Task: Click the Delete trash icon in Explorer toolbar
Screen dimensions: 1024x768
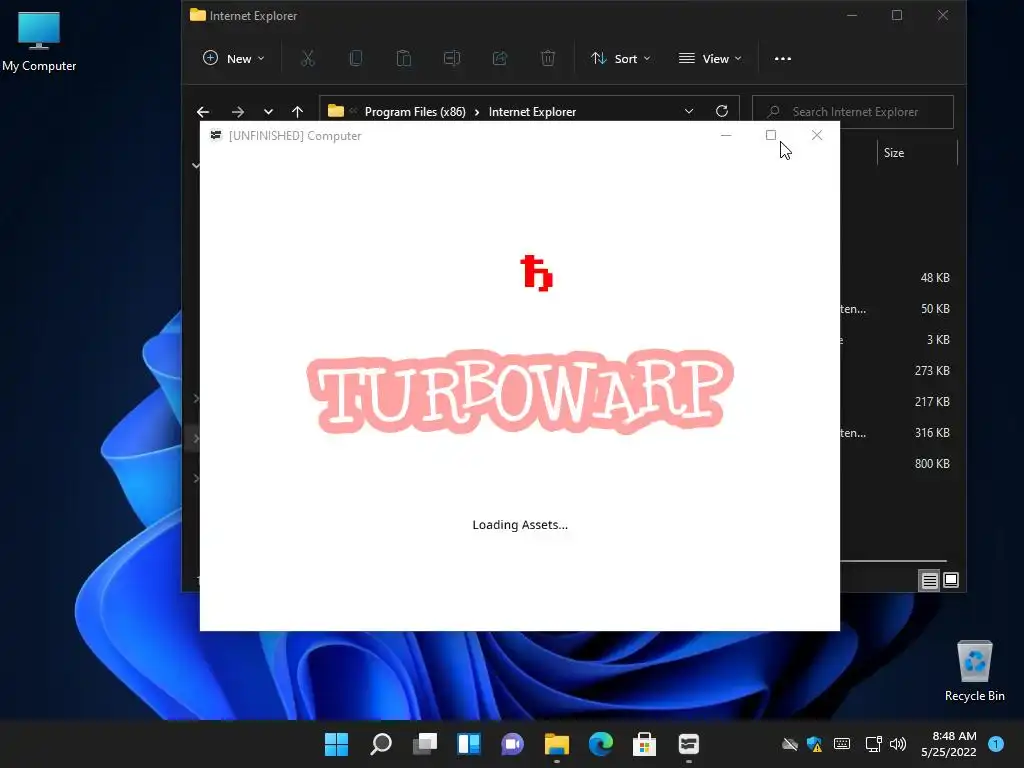Action: tap(548, 59)
